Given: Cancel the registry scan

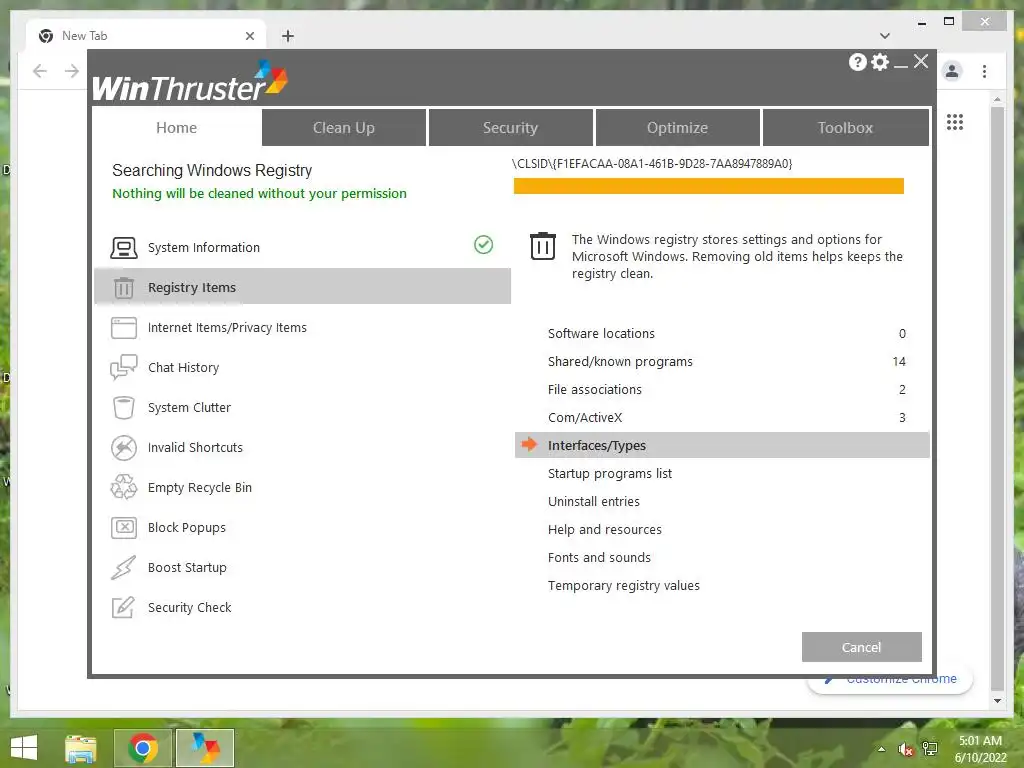Looking at the screenshot, I should pyautogui.click(x=861, y=647).
